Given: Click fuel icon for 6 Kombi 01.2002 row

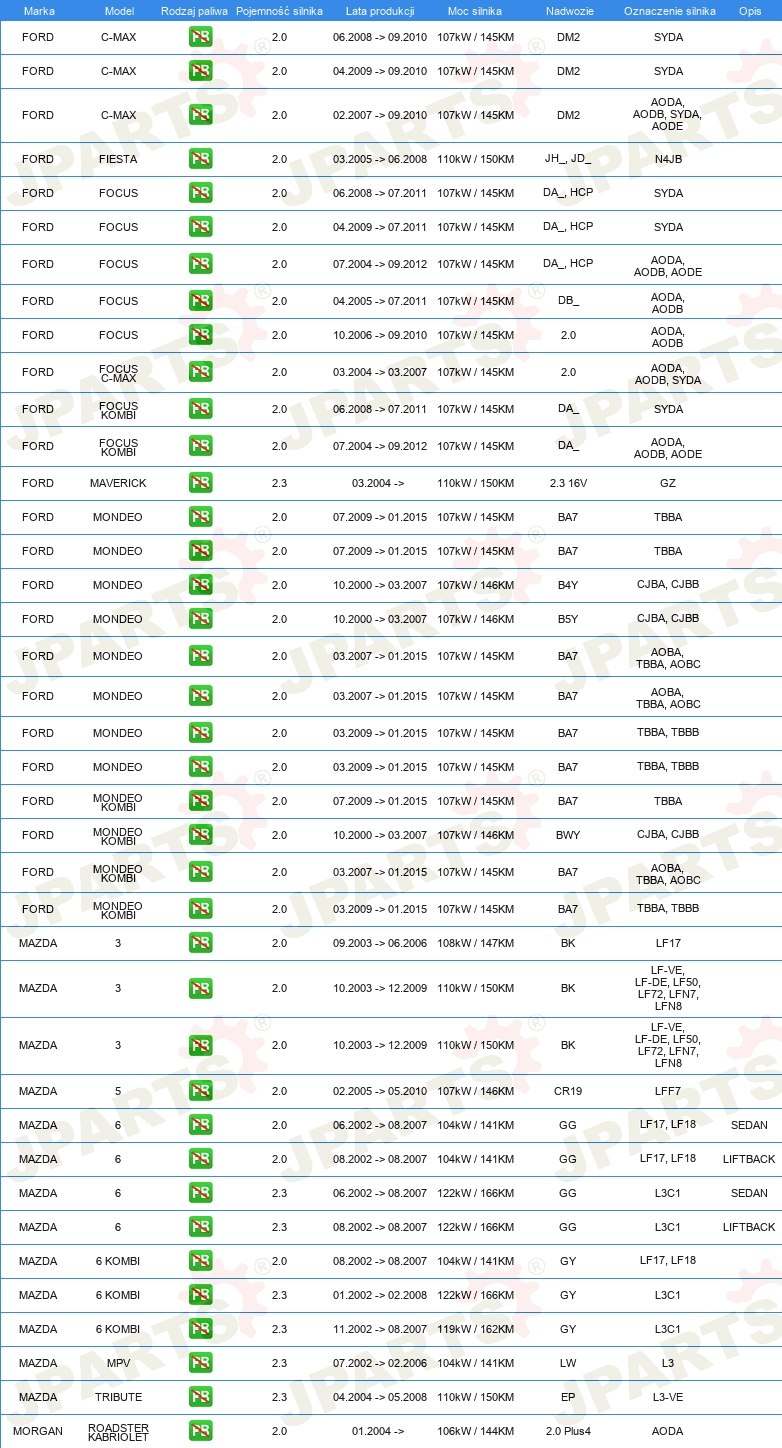Looking at the screenshot, I should point(200,1295).
